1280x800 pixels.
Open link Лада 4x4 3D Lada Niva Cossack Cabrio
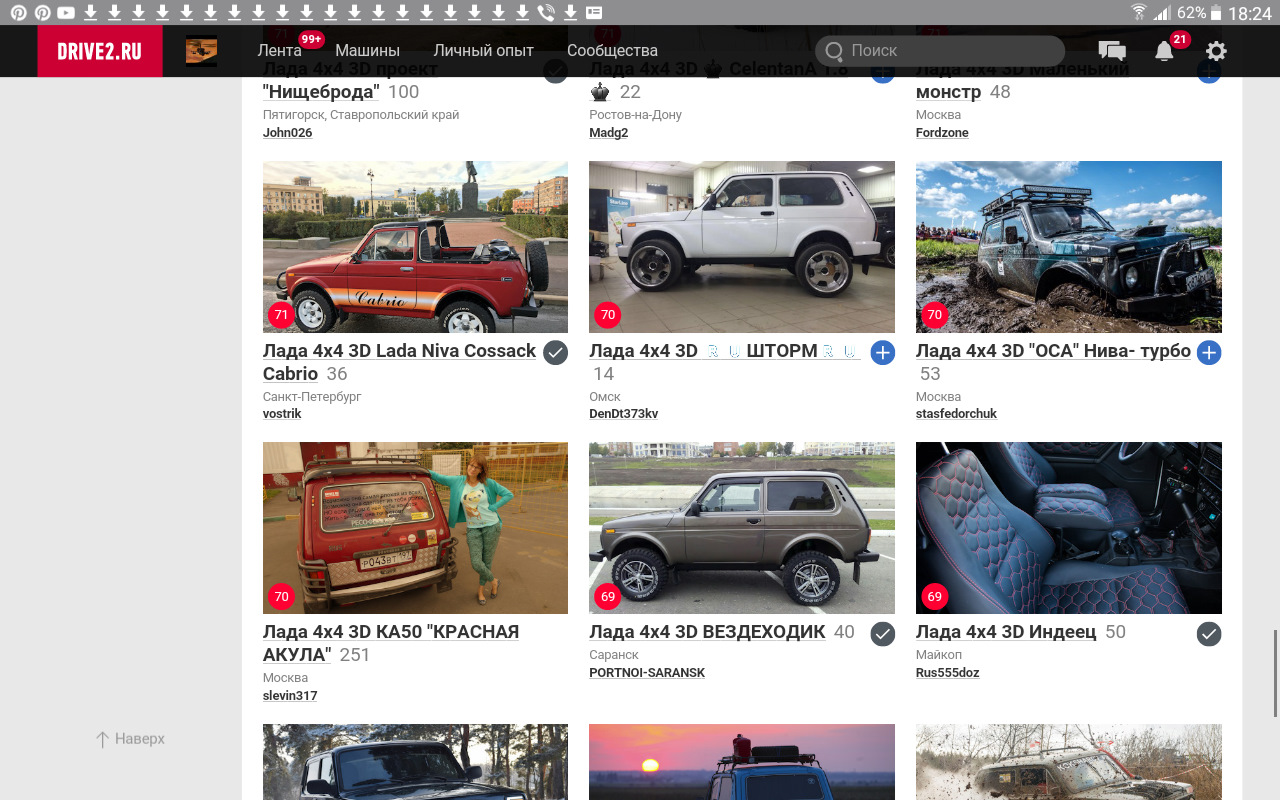(x=399, y=362)
